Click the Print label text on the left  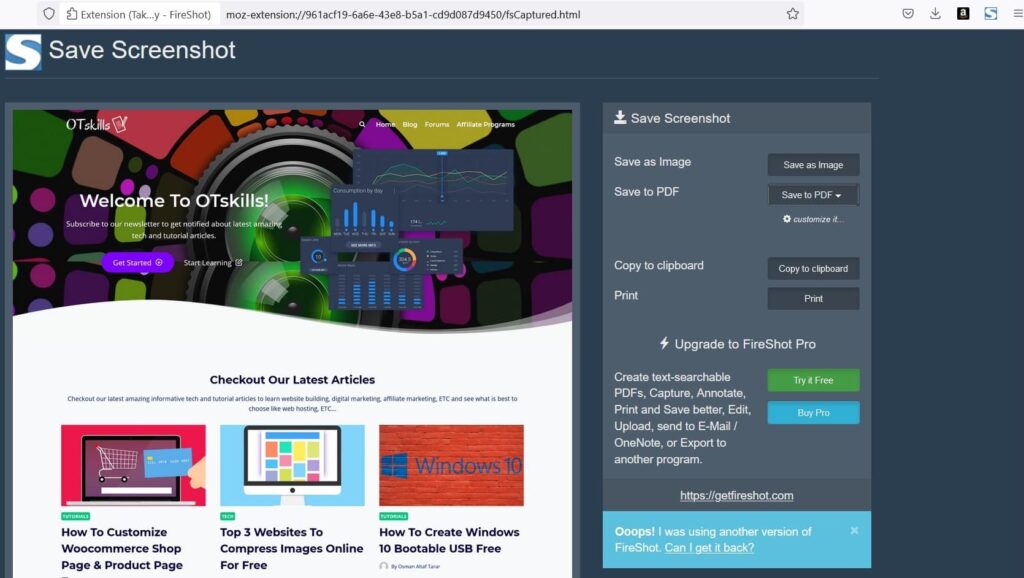[626, 295]
